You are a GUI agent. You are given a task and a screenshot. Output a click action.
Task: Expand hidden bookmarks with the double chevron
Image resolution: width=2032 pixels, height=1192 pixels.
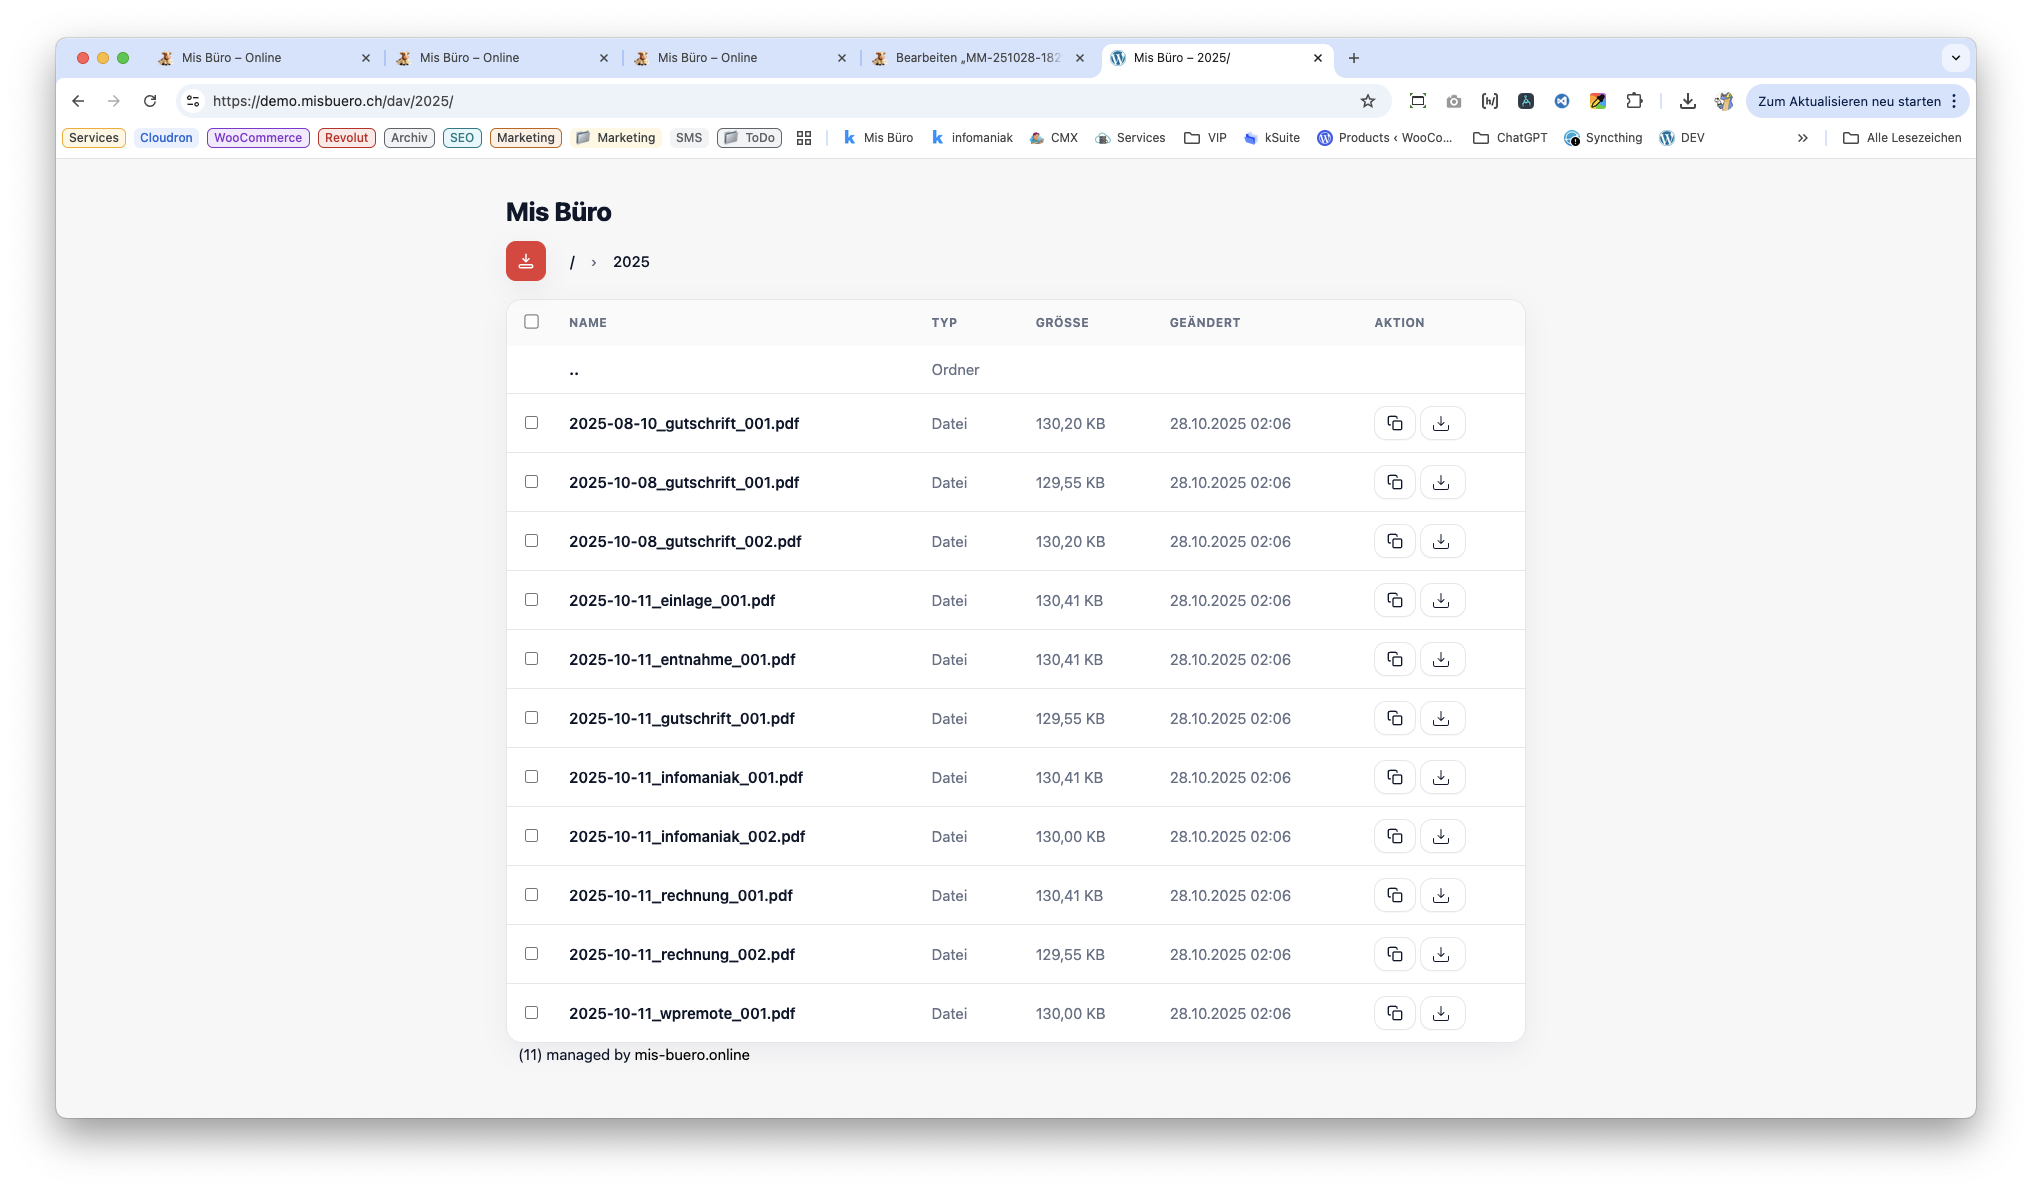1802,138
